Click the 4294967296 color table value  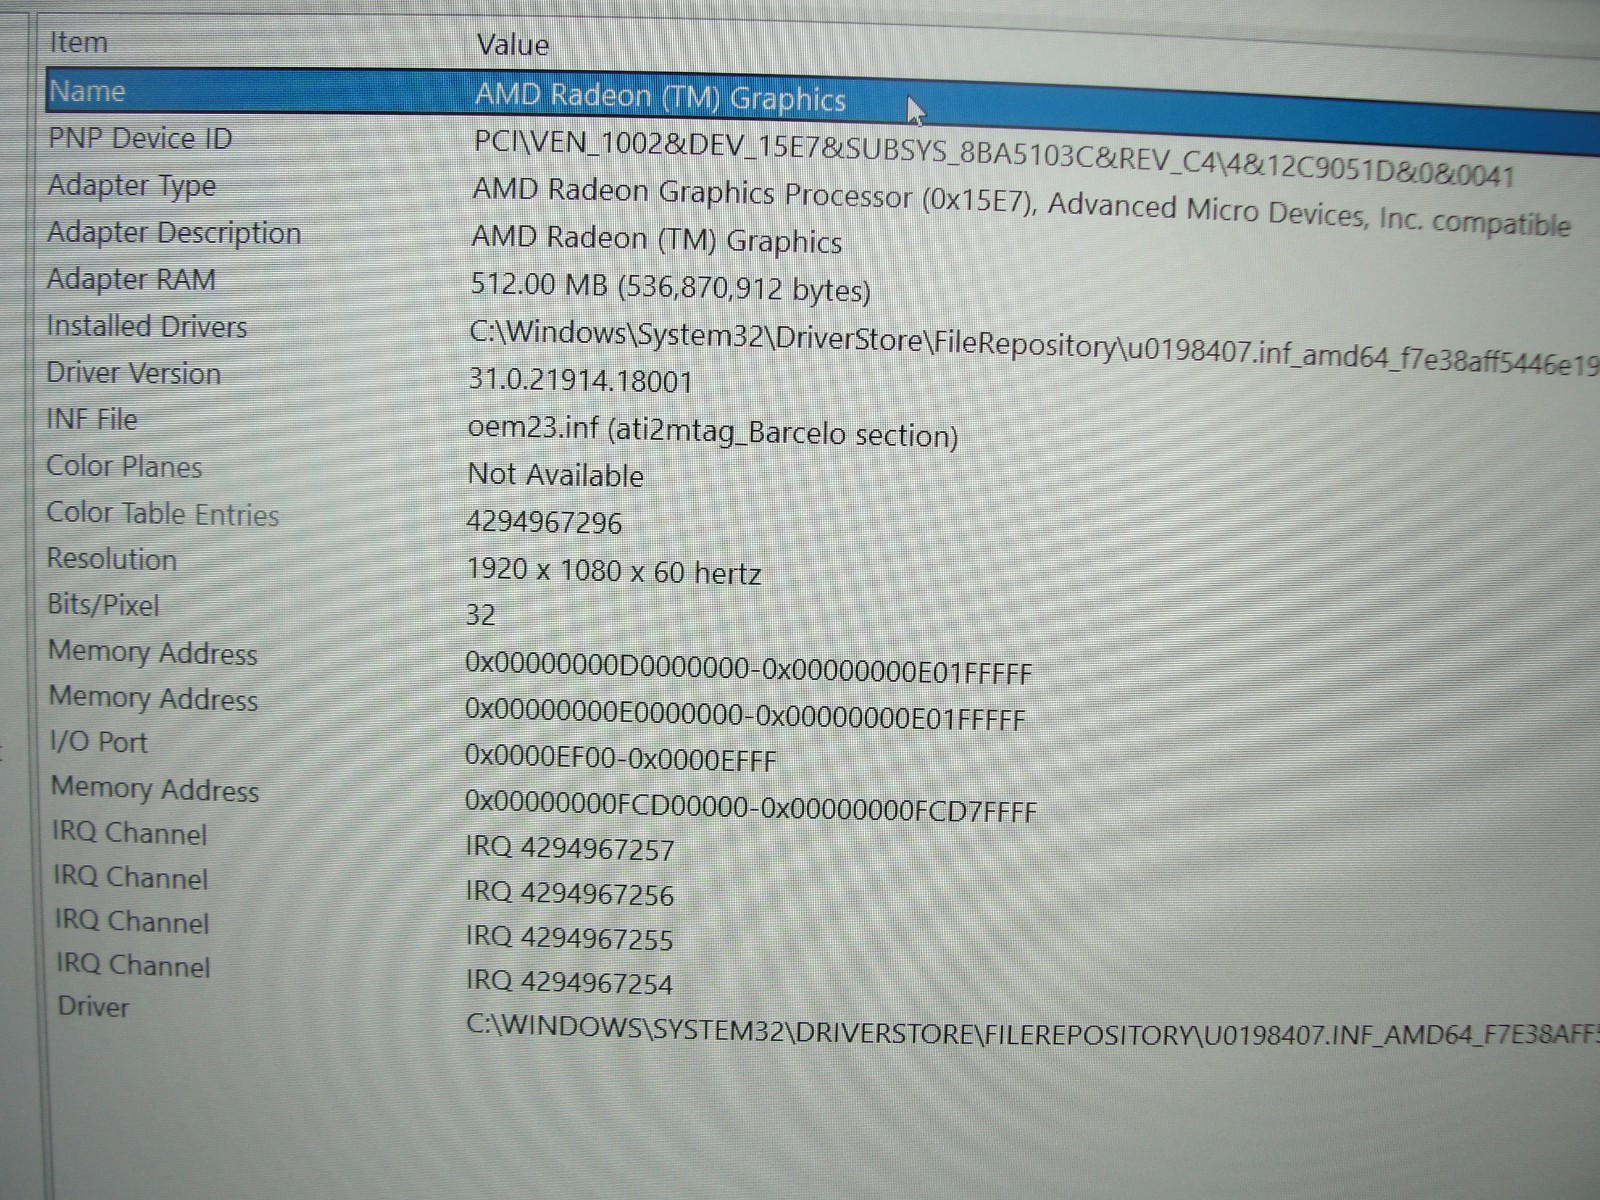544,522
